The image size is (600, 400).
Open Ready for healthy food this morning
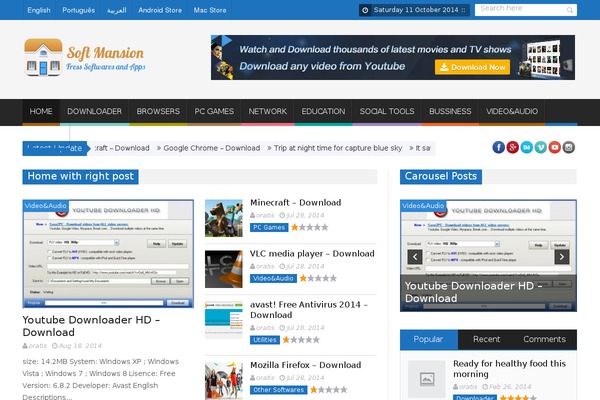(509, 369)
